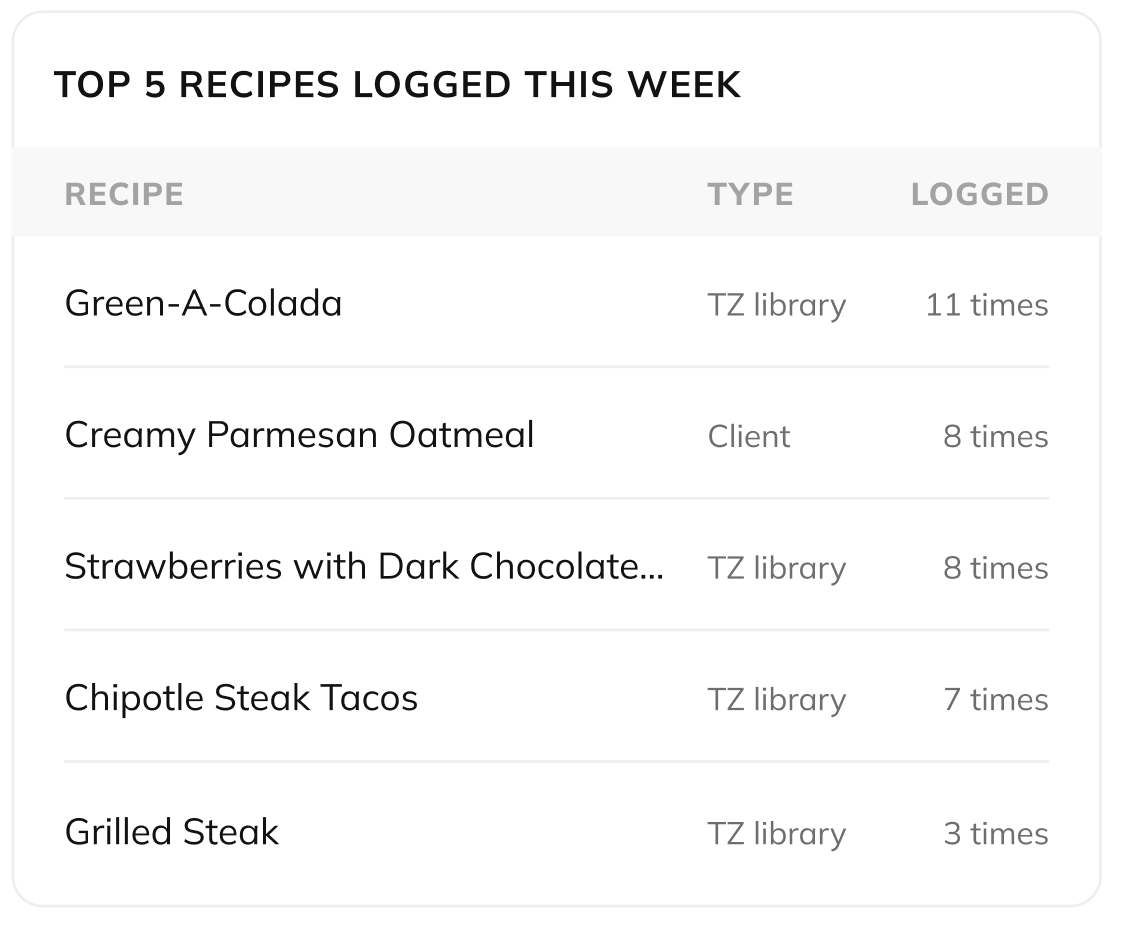Select the TYPE column header
Image resolution: width=1130 pixels, height=928 pixels.
pos(750,195)
